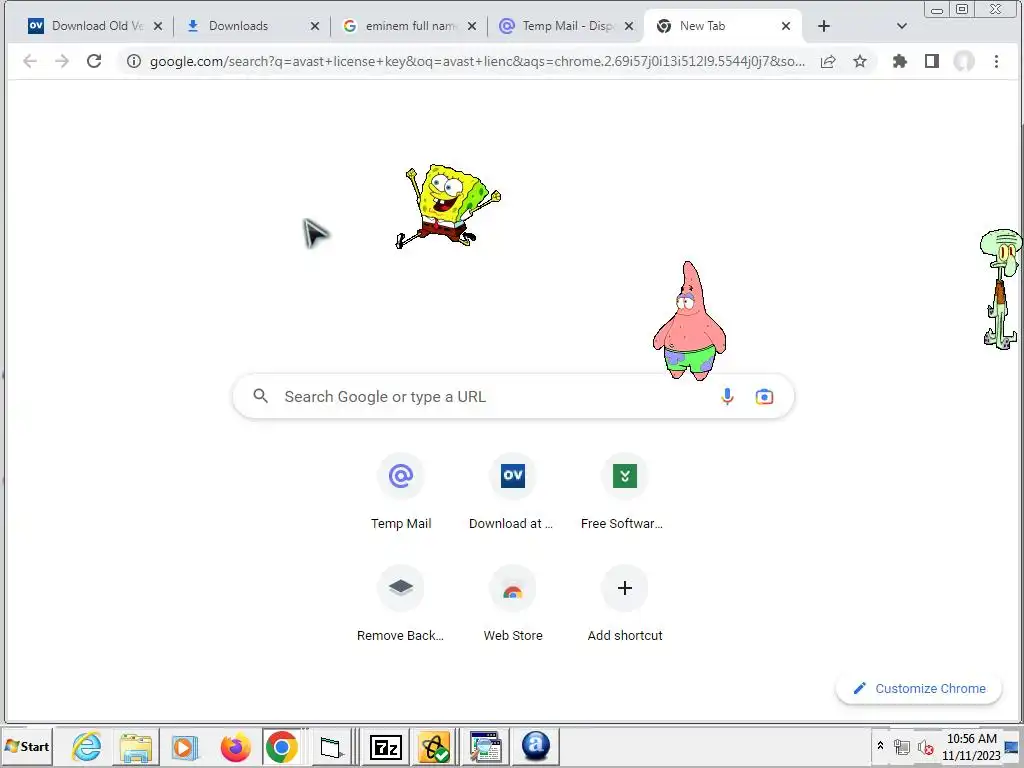Select Chrome in the taskbar

coord(281,746)
